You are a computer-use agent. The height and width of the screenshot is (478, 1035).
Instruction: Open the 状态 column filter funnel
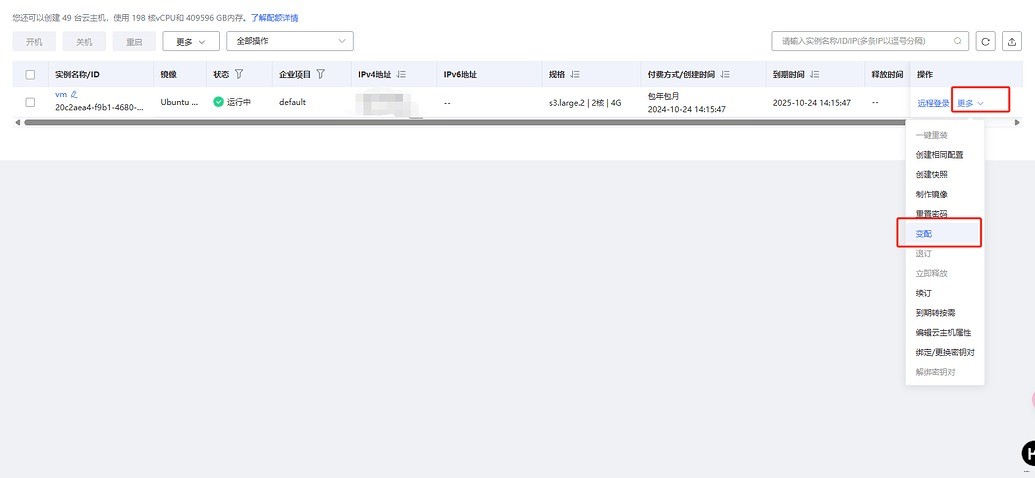click(x=239, y=74)
